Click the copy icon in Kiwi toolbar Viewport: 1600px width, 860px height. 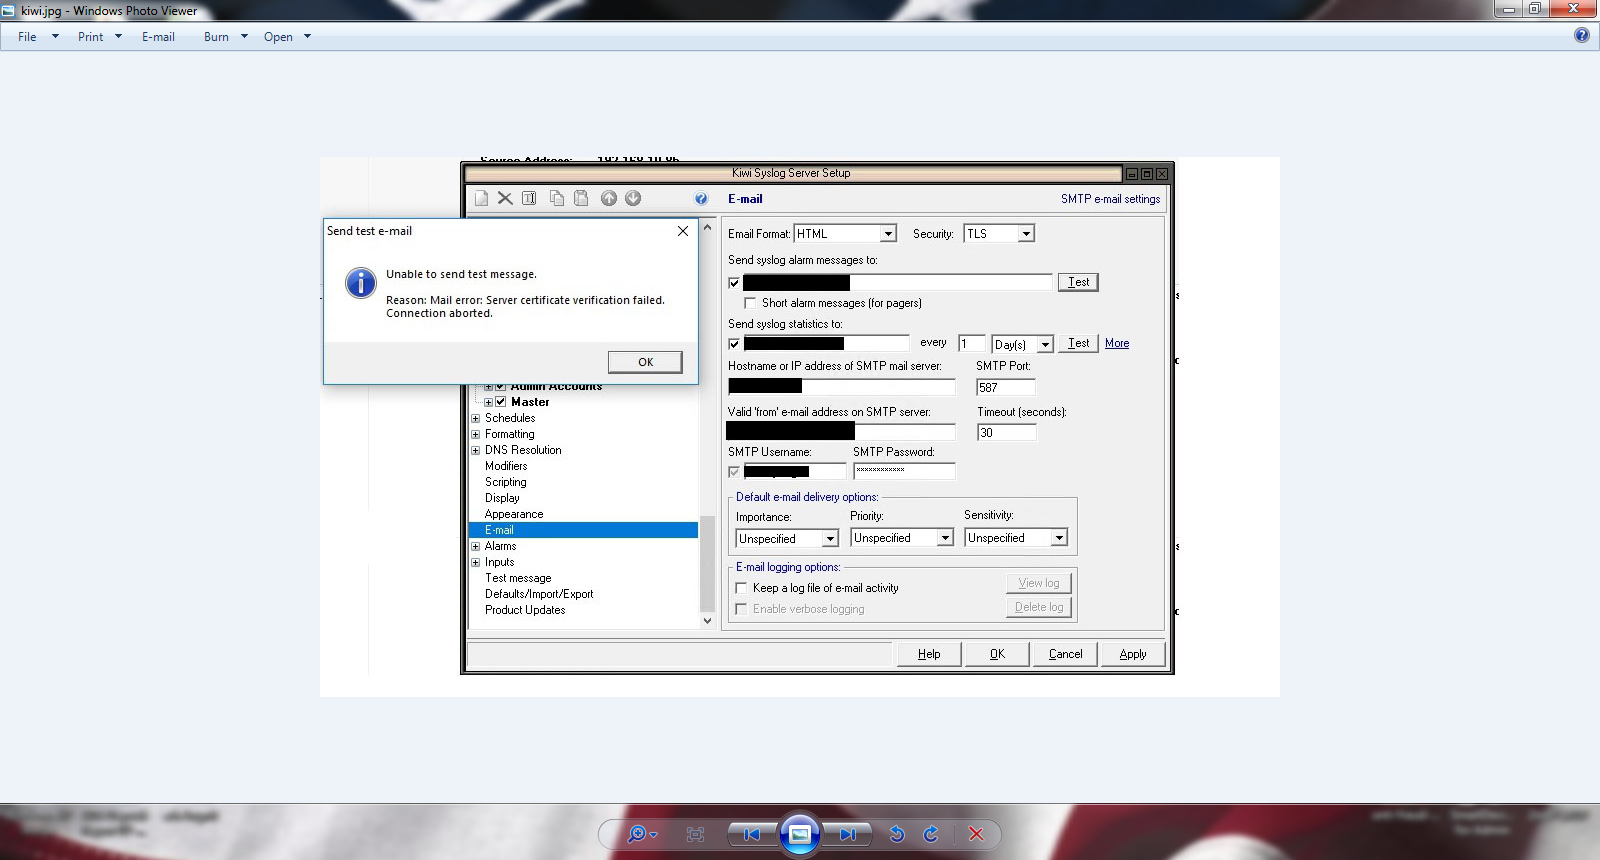point(557,198)
